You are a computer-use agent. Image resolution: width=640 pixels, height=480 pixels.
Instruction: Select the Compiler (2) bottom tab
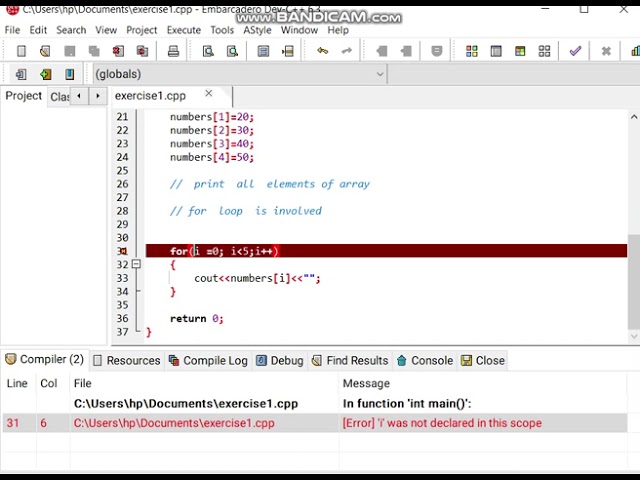[x=44, y=360]
